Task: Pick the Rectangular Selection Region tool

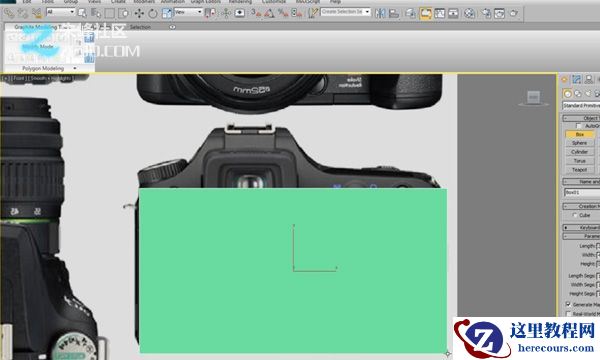Action: (110, 13)
